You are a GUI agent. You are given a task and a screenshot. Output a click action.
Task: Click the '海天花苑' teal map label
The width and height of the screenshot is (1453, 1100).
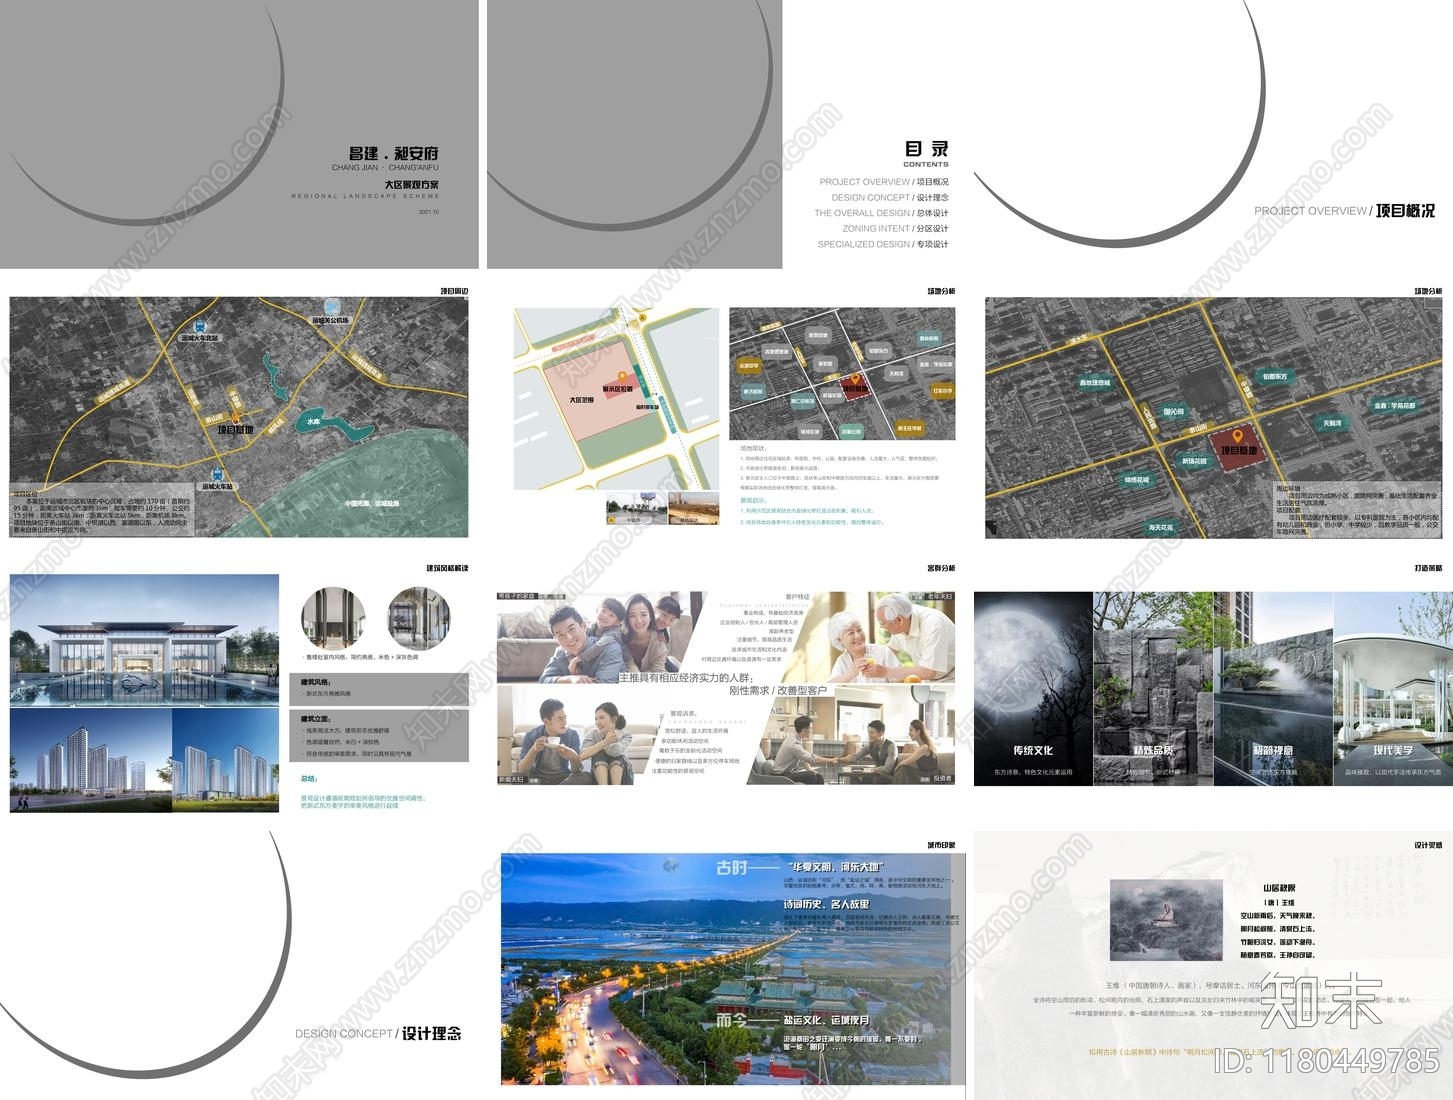pos(1160,527)
